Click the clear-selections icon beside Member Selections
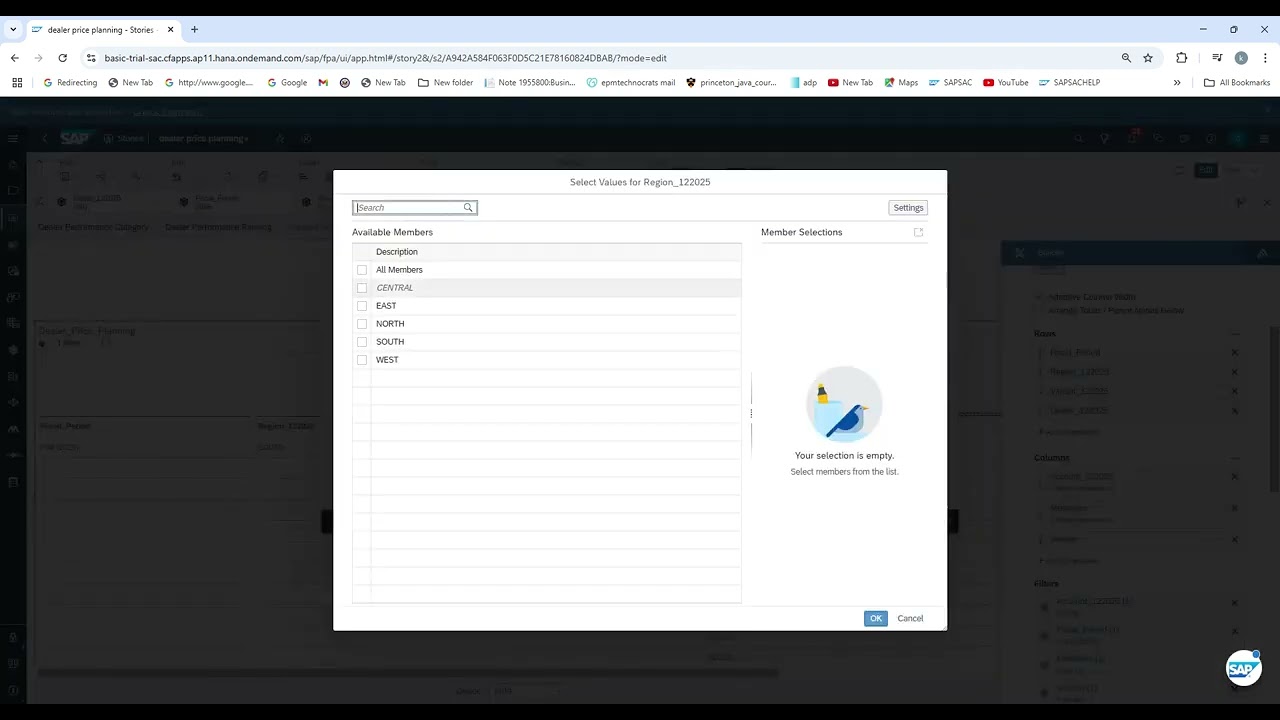1280x720 pixels. 918,232
